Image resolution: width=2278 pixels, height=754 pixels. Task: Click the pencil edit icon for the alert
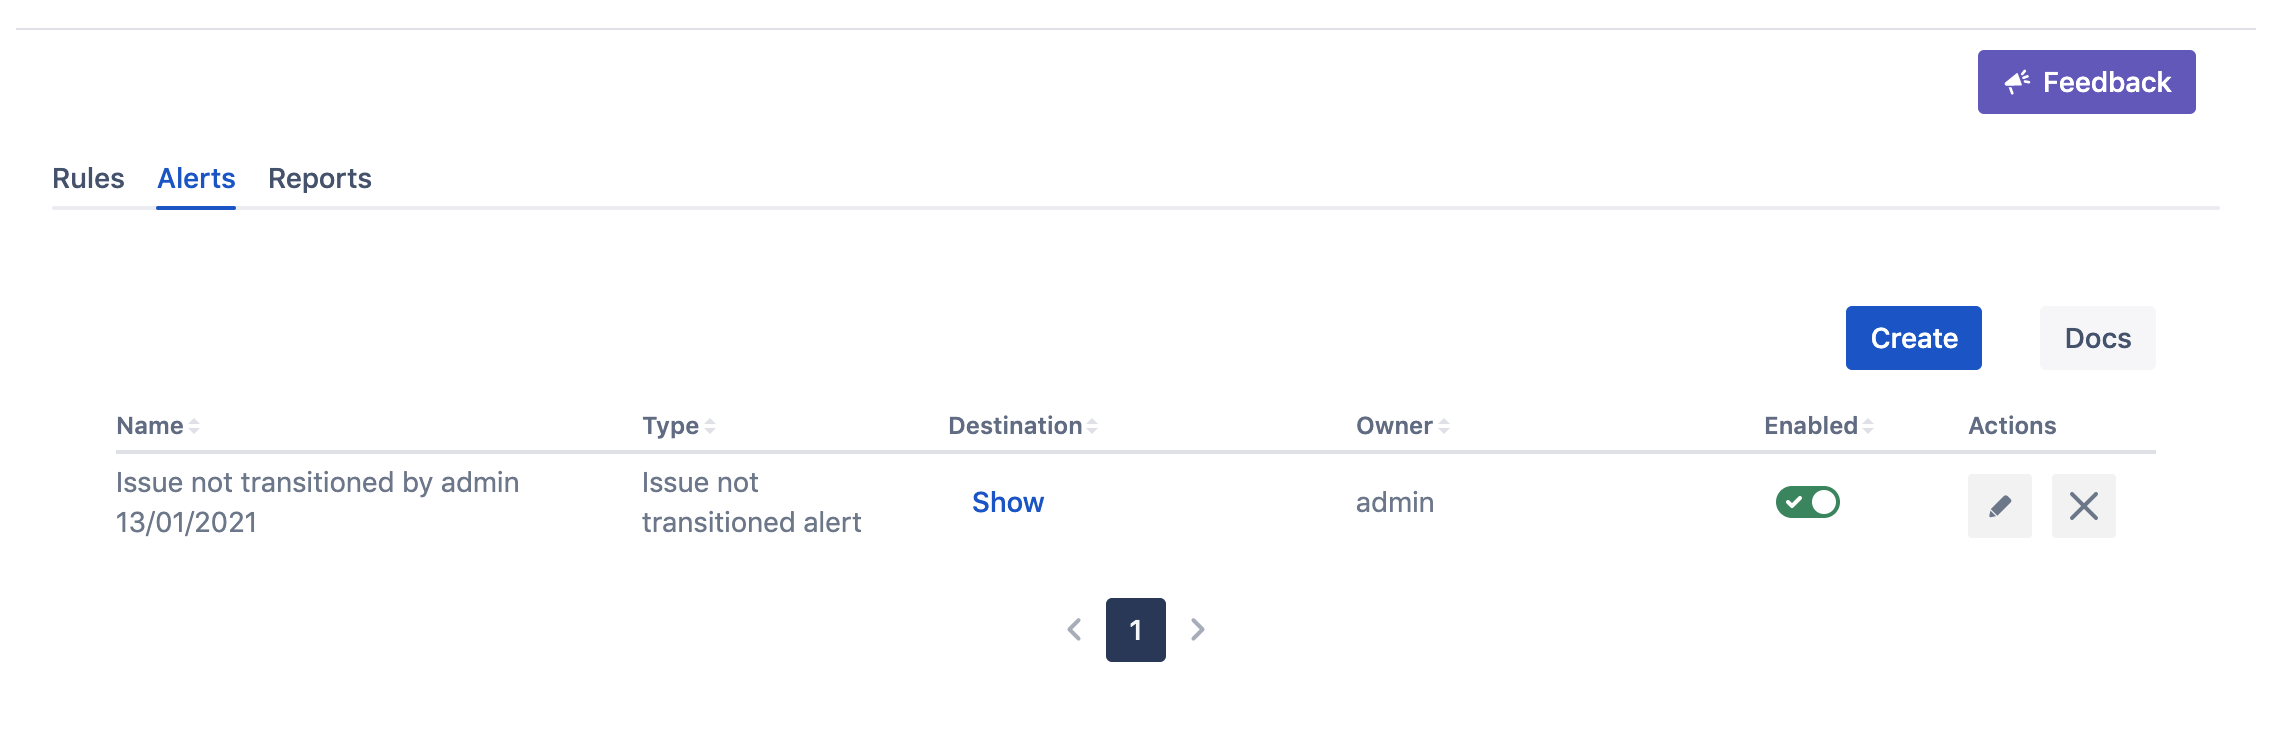pyautogui.click(x=1999, y=506)
